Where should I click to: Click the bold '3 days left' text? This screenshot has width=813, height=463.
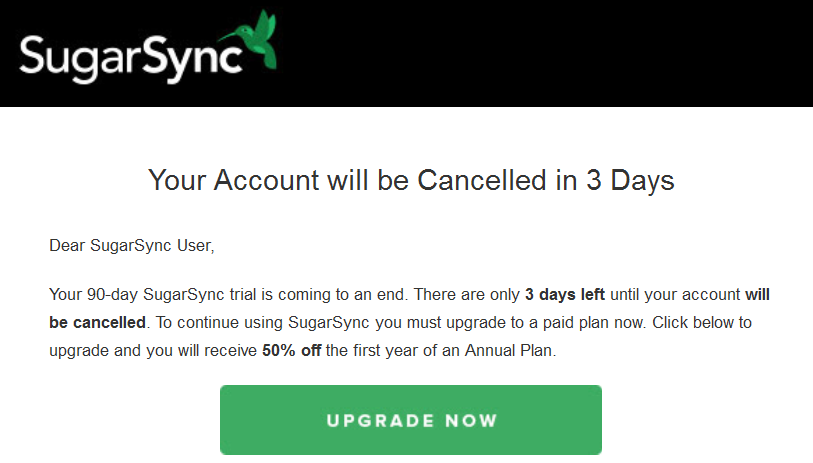click(x=565, y=294)
